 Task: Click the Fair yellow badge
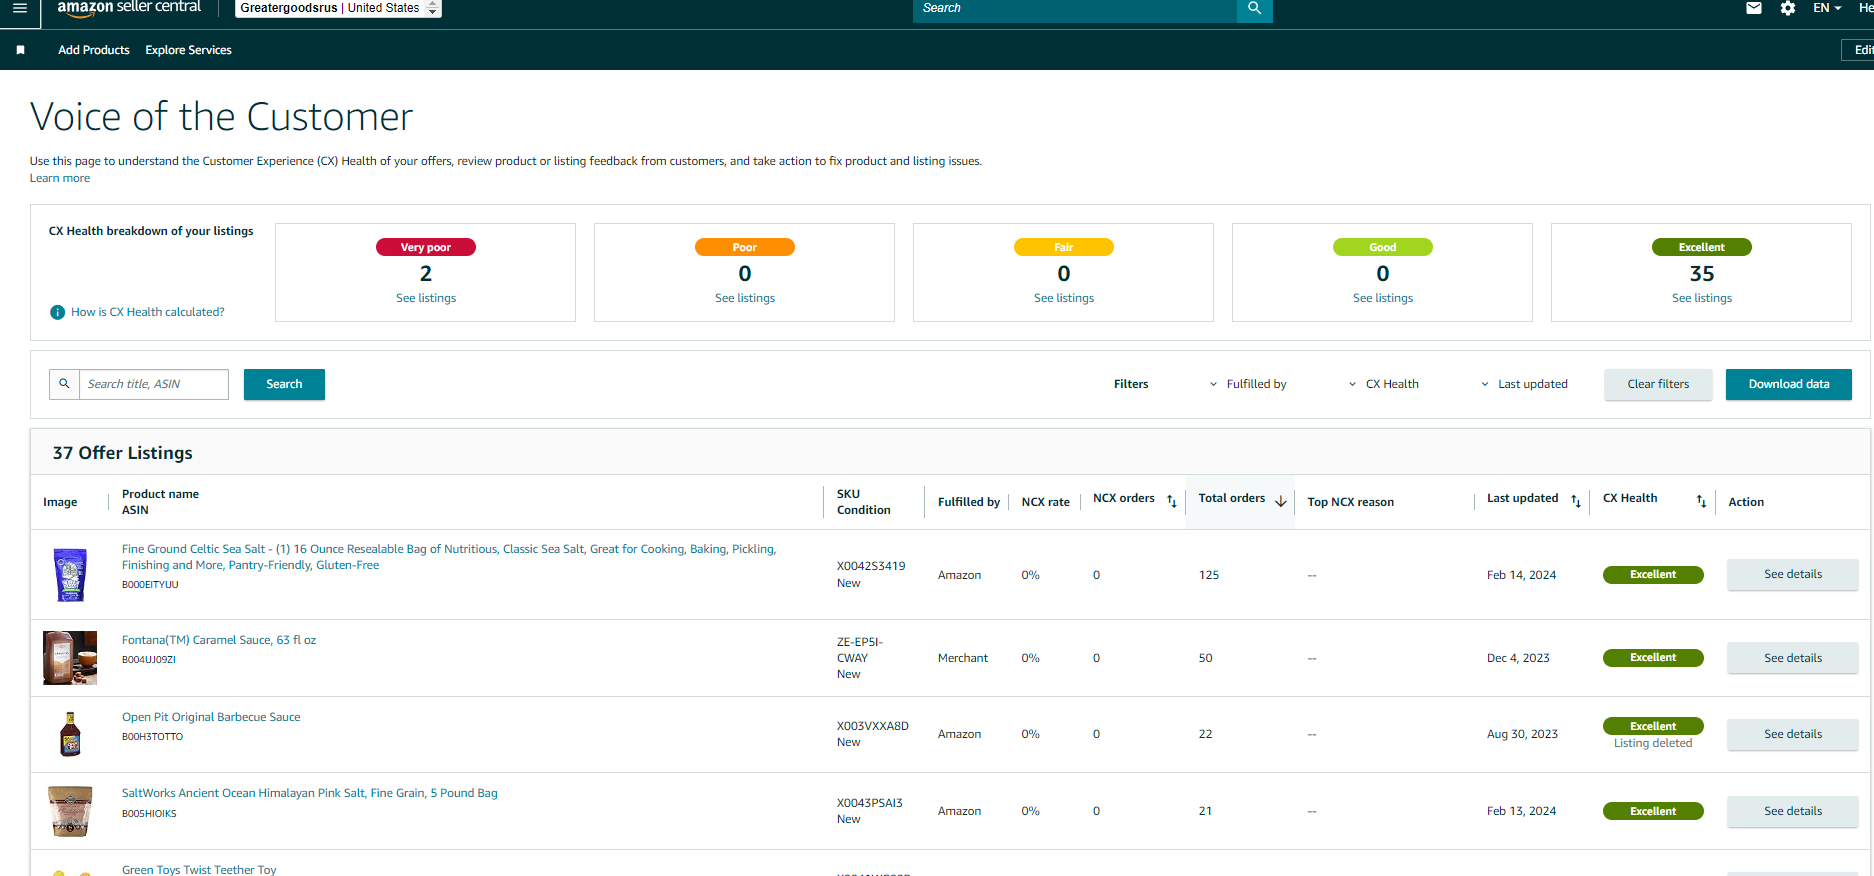1064,247
